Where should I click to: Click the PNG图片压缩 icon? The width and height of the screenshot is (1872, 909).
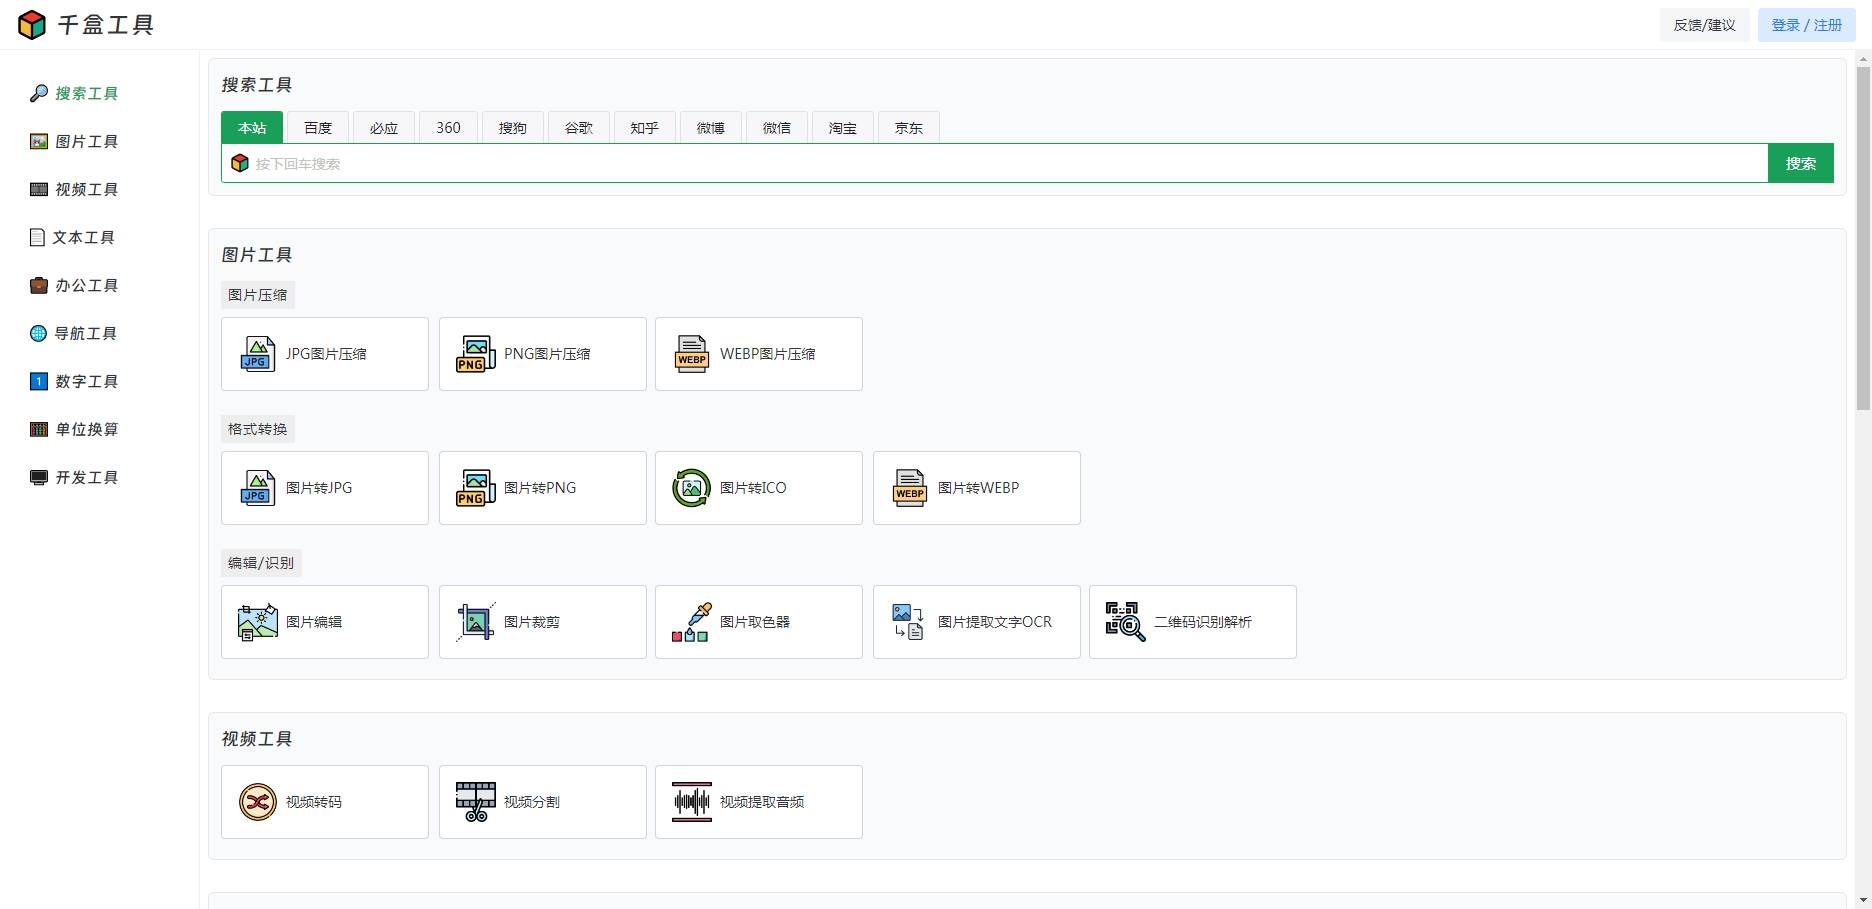(x=475, y=354)
